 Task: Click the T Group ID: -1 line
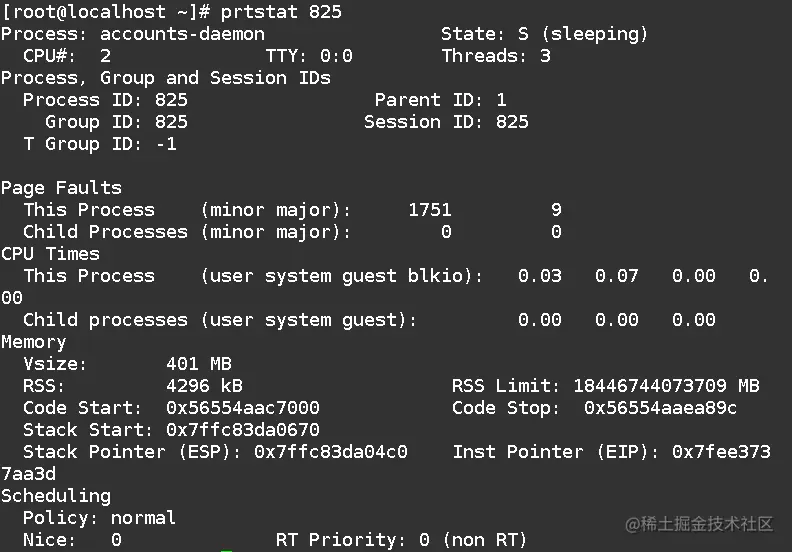pyautogui.click(x=100, y=144)
